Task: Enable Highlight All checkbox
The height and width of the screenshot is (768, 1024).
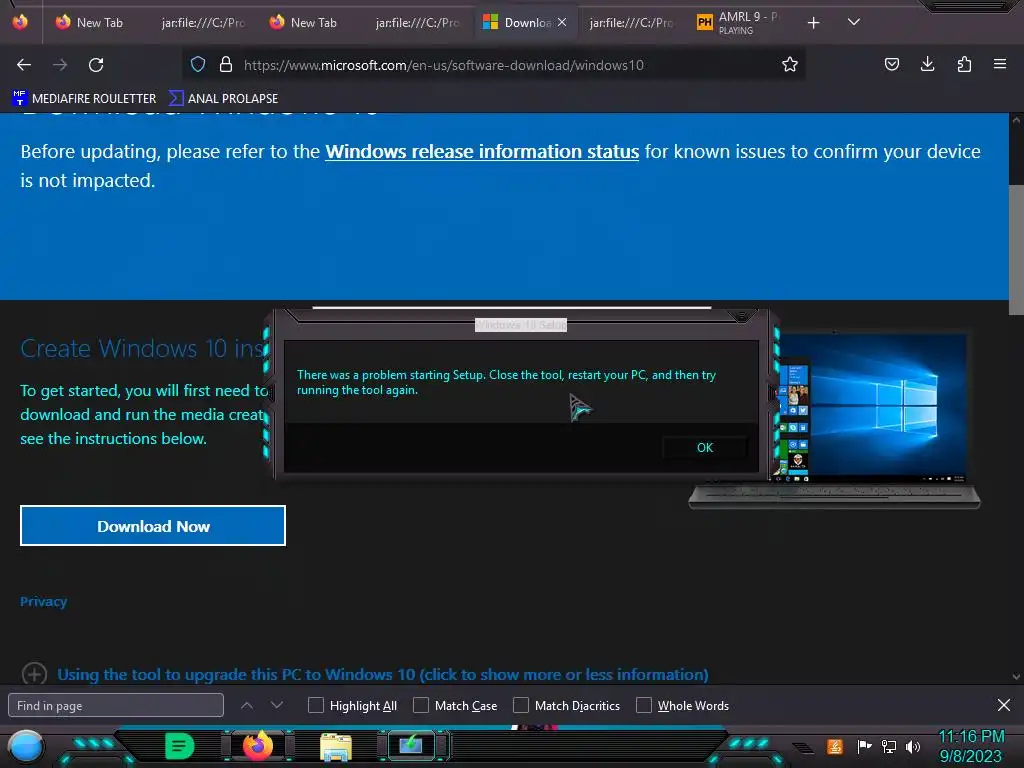Action: (315, 705)
